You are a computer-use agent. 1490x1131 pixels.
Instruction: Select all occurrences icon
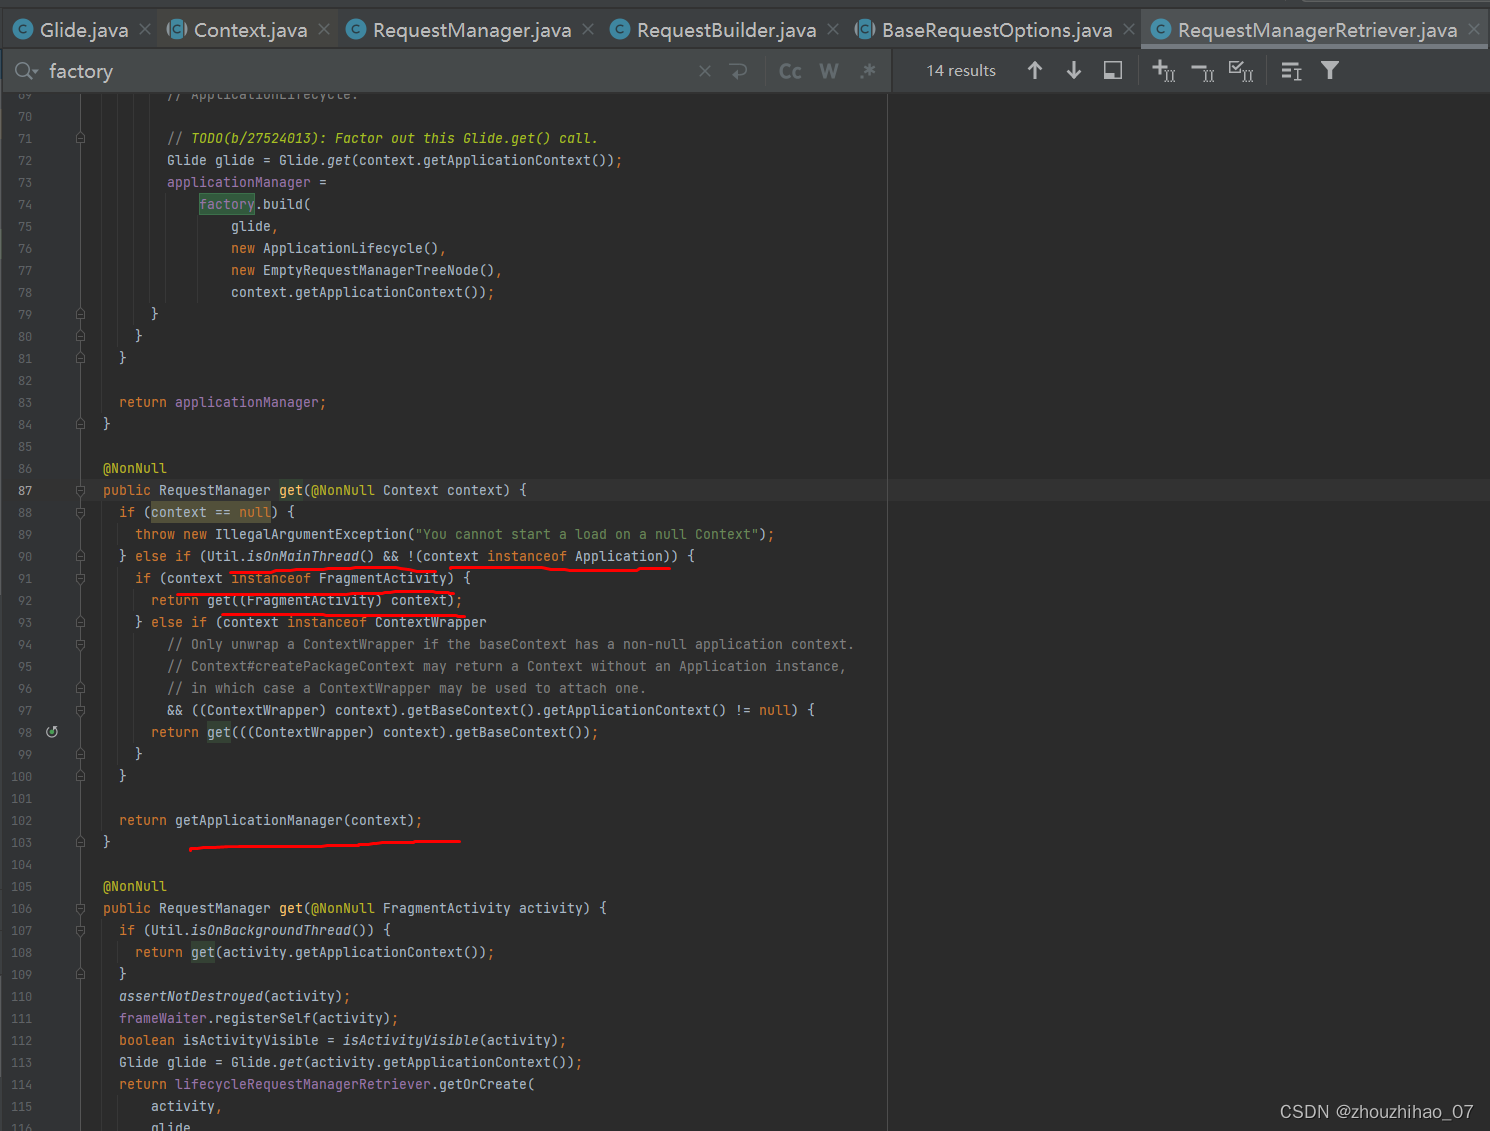pyautogui.click(x=1241, y=71)
